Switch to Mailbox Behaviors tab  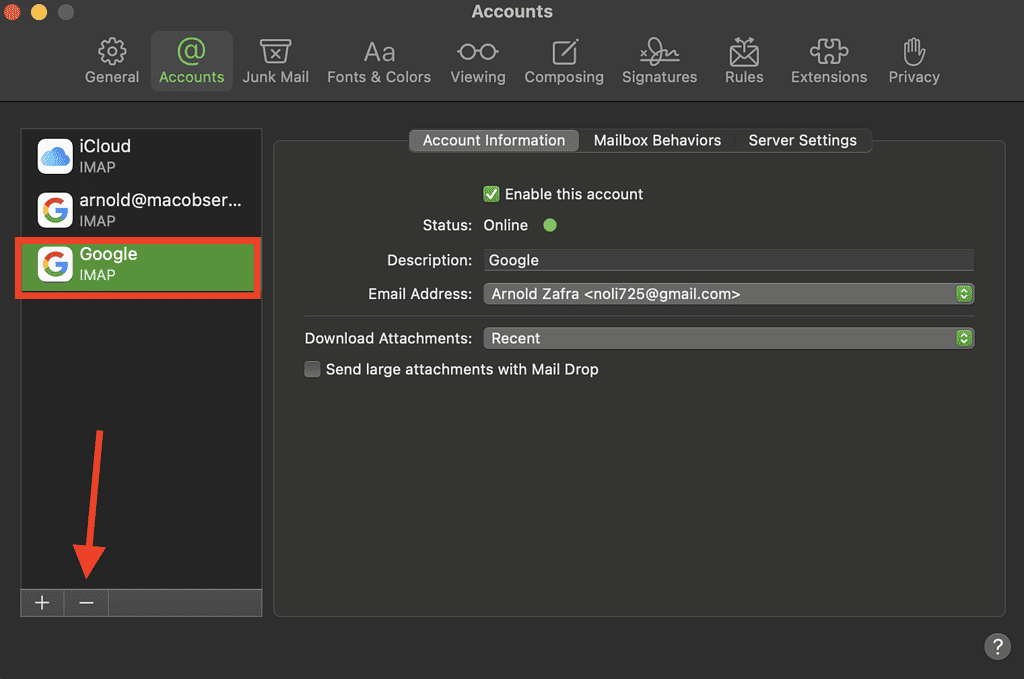[x=657, y=141]
